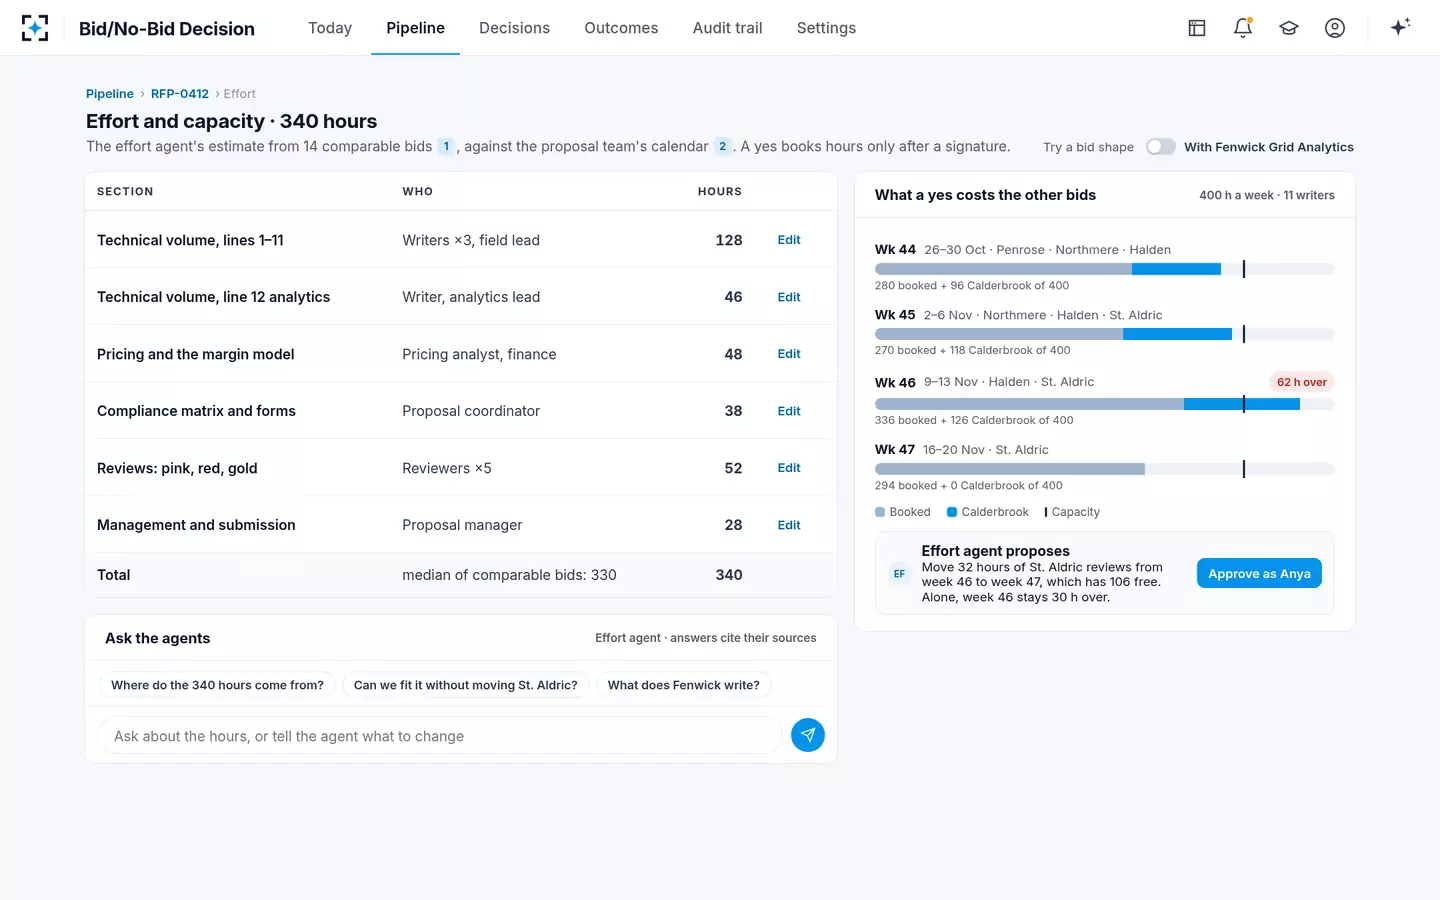Focus the Ask about the hours input field

pyautogui.click(x=440, y=736)
